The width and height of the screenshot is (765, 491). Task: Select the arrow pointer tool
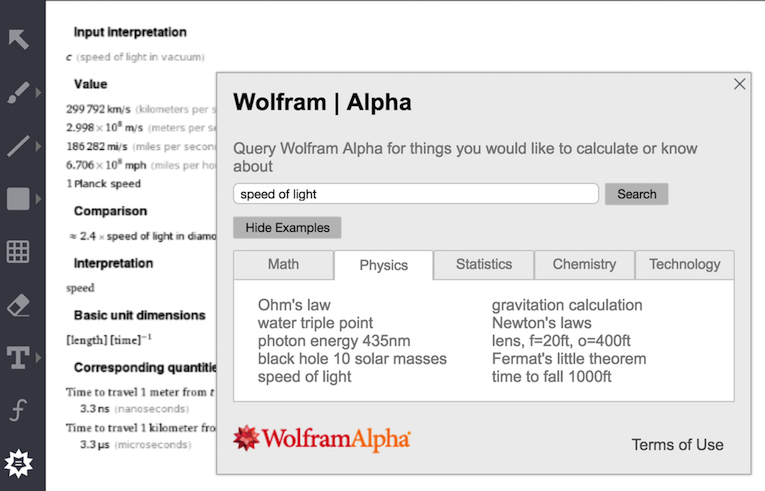pos(18,40)
